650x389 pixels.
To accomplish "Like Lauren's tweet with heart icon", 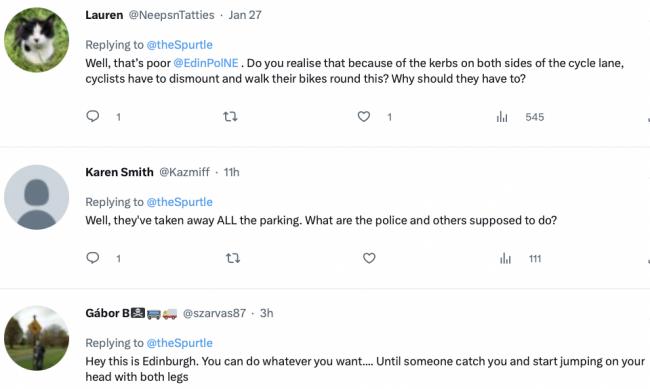I will click(364, 117).
